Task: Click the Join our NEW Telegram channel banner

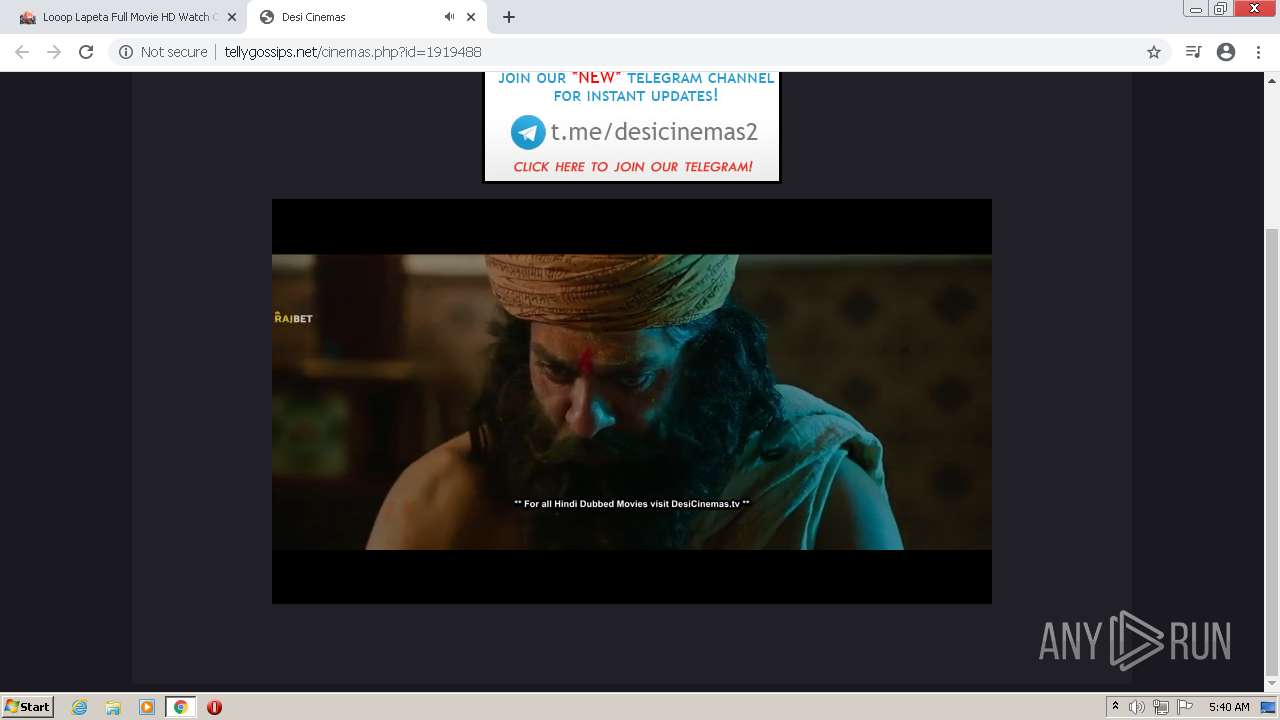Action: tap(632, 127)
